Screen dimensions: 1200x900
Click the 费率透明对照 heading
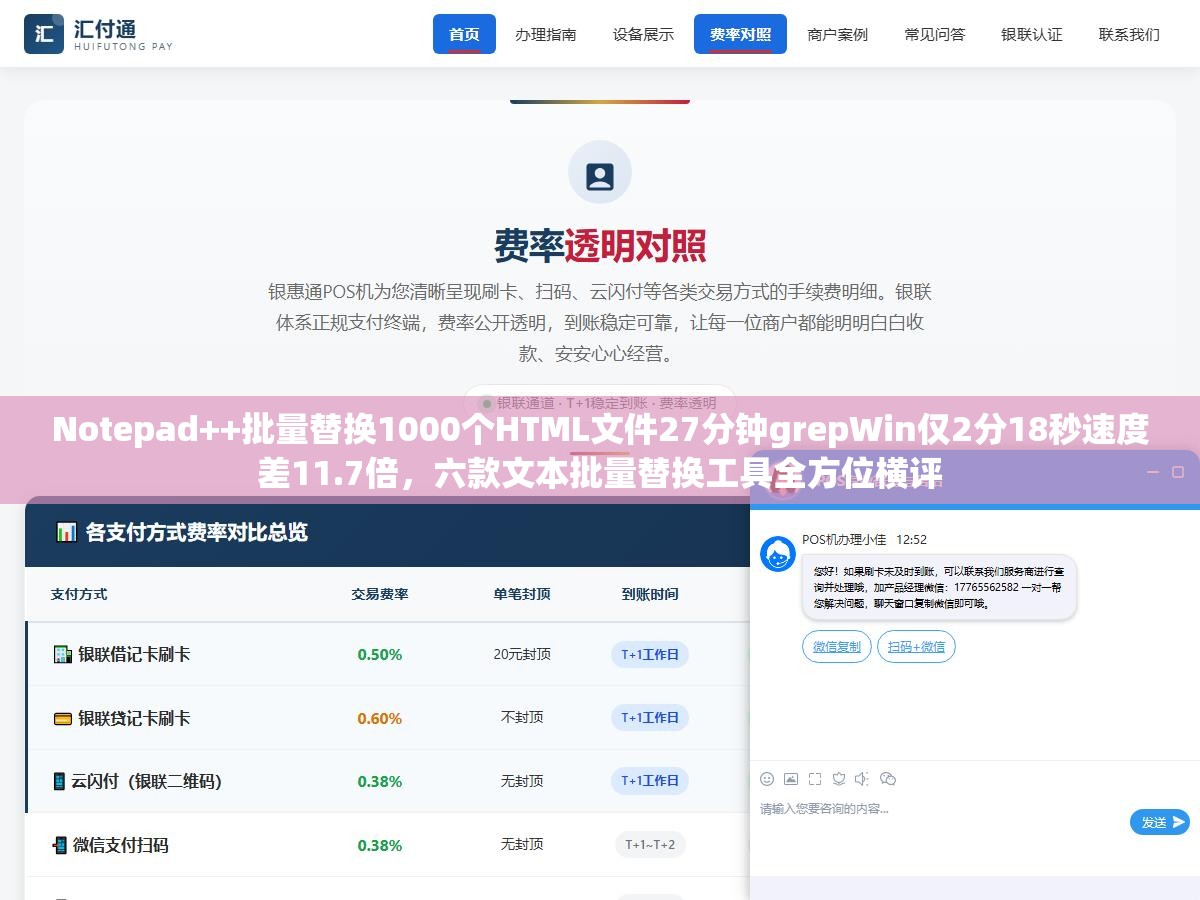point(600,245)
